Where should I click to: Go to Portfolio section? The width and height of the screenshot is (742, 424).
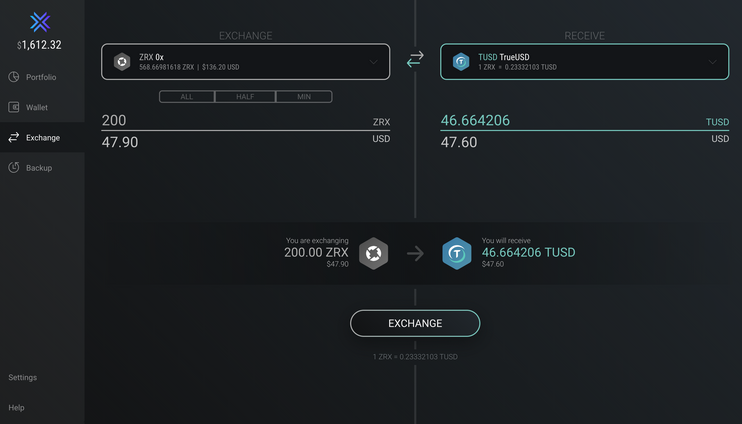point(42,77)
